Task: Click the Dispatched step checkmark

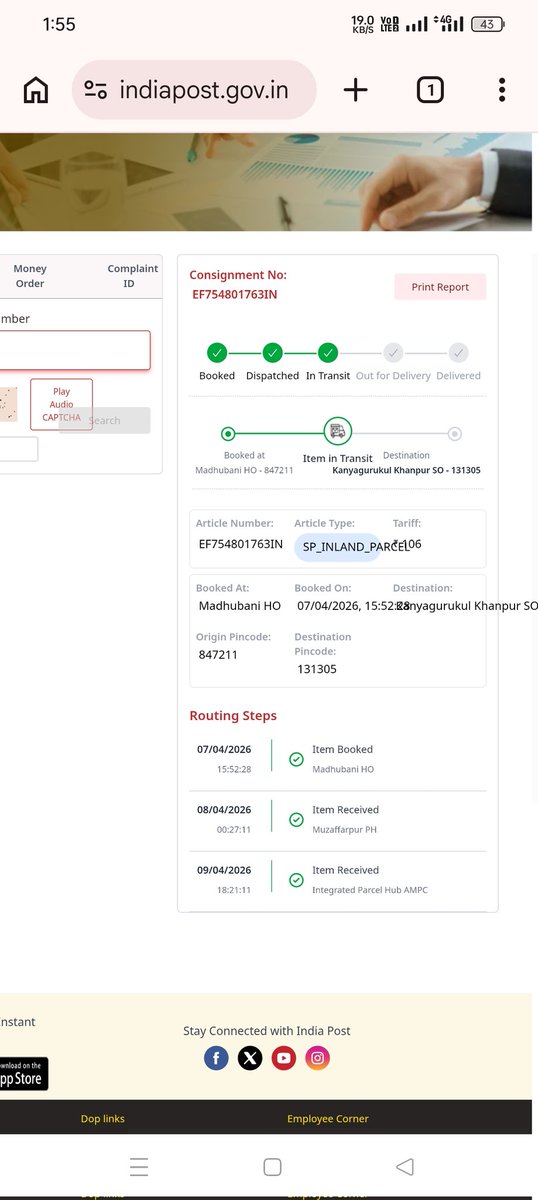Action: 272,352
